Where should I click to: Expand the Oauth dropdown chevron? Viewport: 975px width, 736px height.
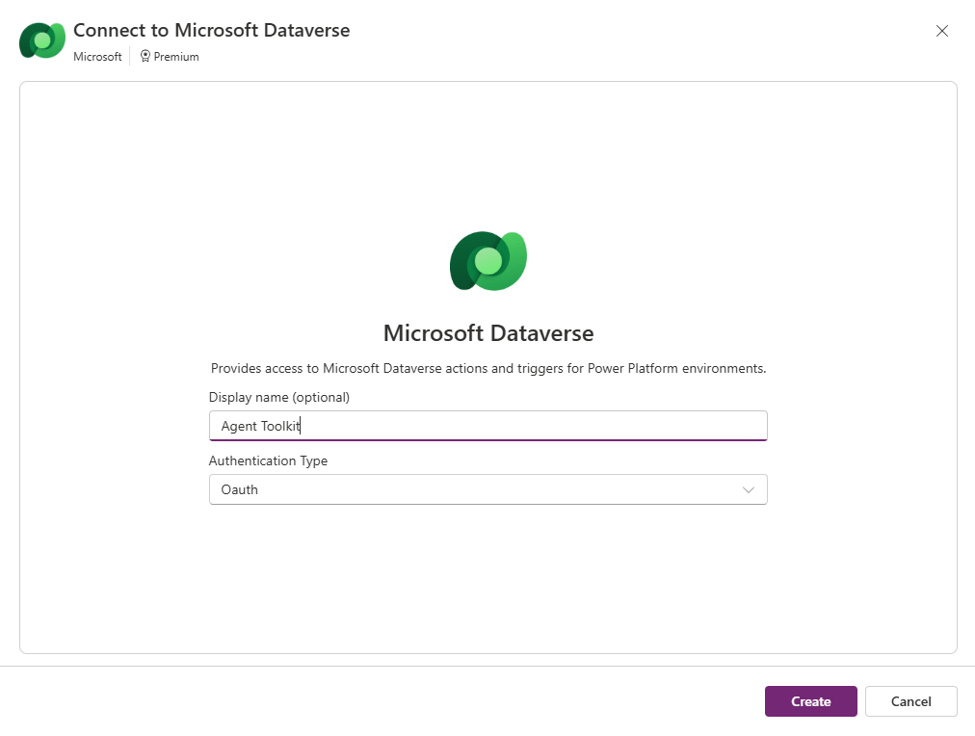coord(748,490)
